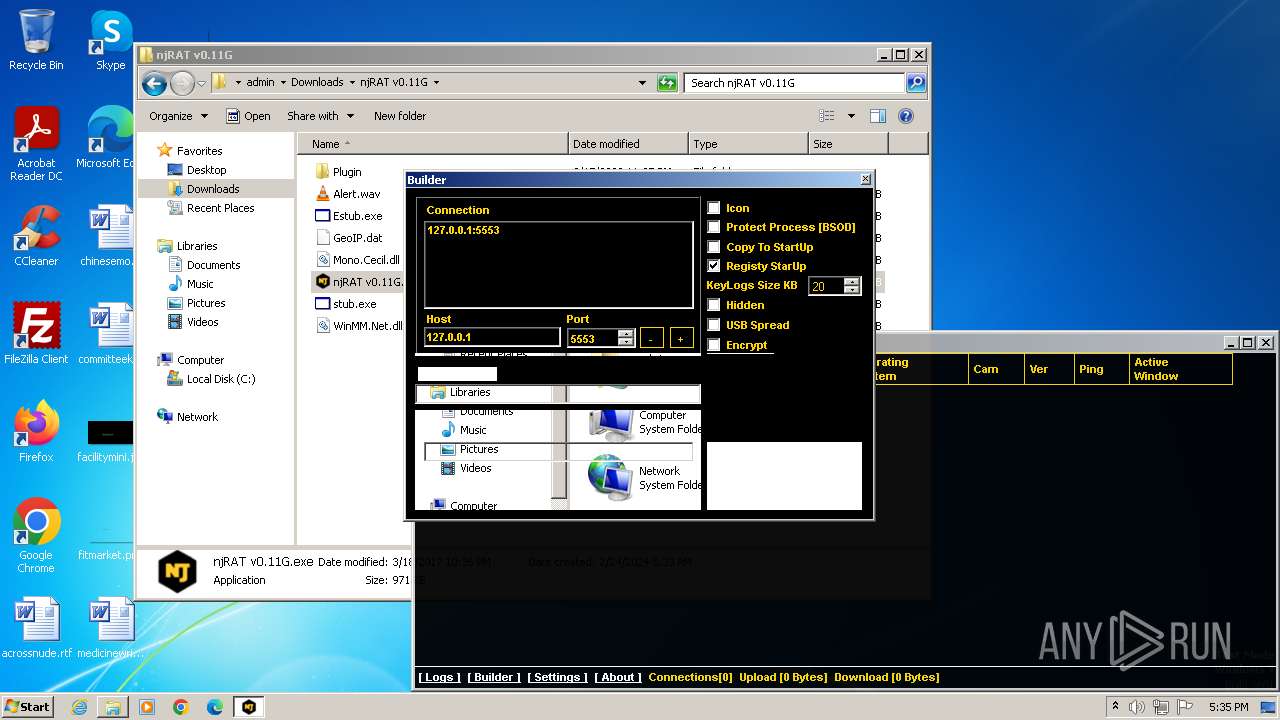
Task: Expand the Downloads breadcrumb arrow
Action: 351,83
